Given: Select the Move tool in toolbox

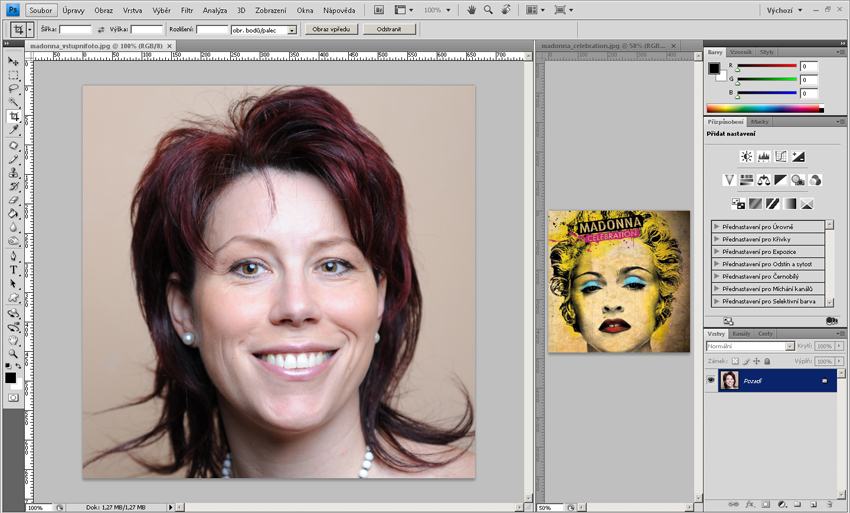Looking at the screenshot, I should tap(14, 61).
